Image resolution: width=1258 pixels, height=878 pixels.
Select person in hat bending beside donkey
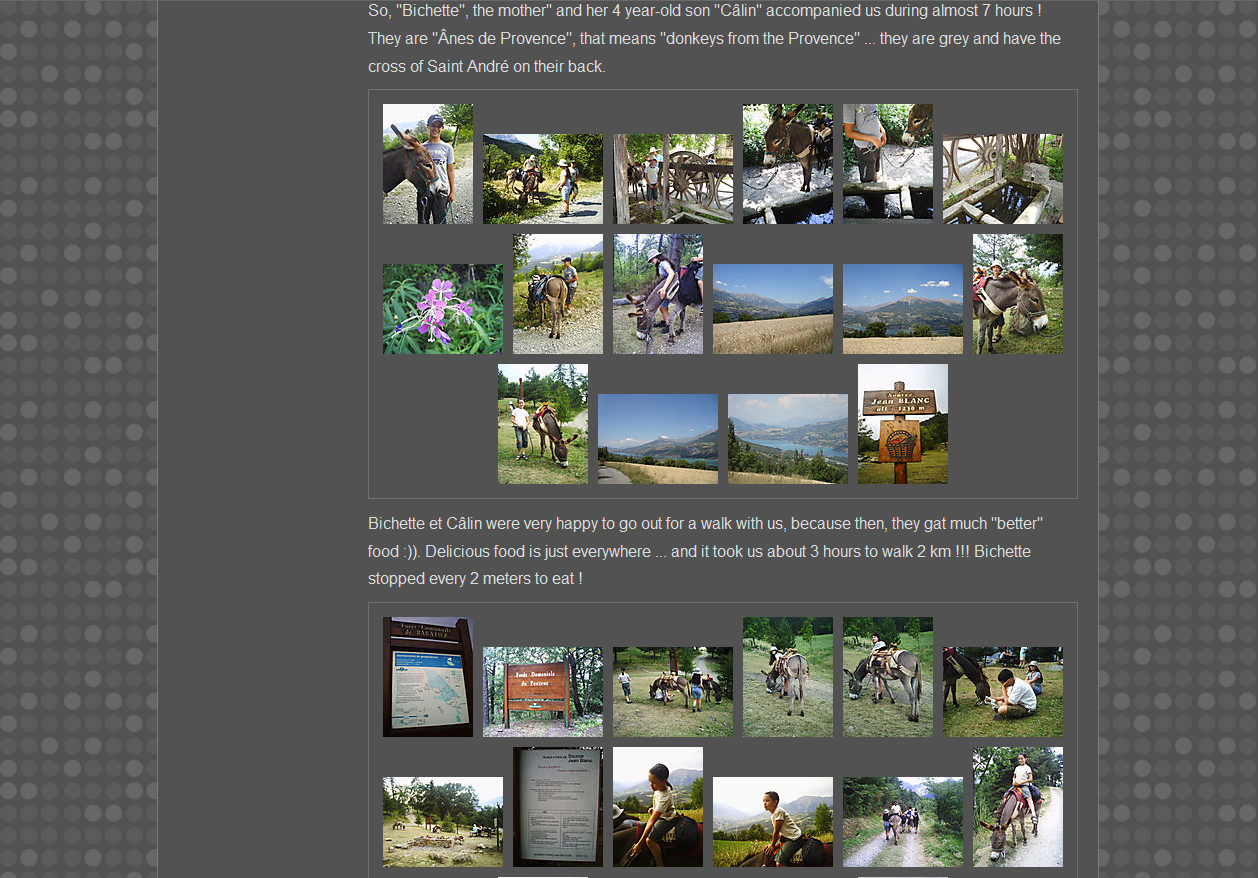click(x=657, y=294)
